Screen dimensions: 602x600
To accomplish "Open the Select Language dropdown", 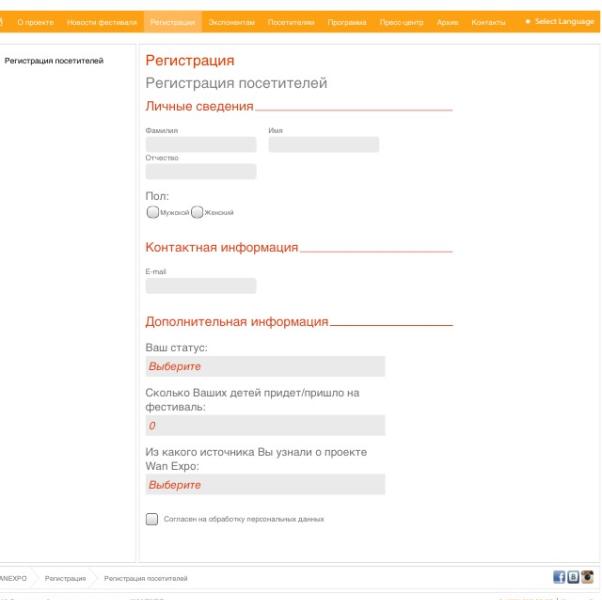I will (559, 22).
